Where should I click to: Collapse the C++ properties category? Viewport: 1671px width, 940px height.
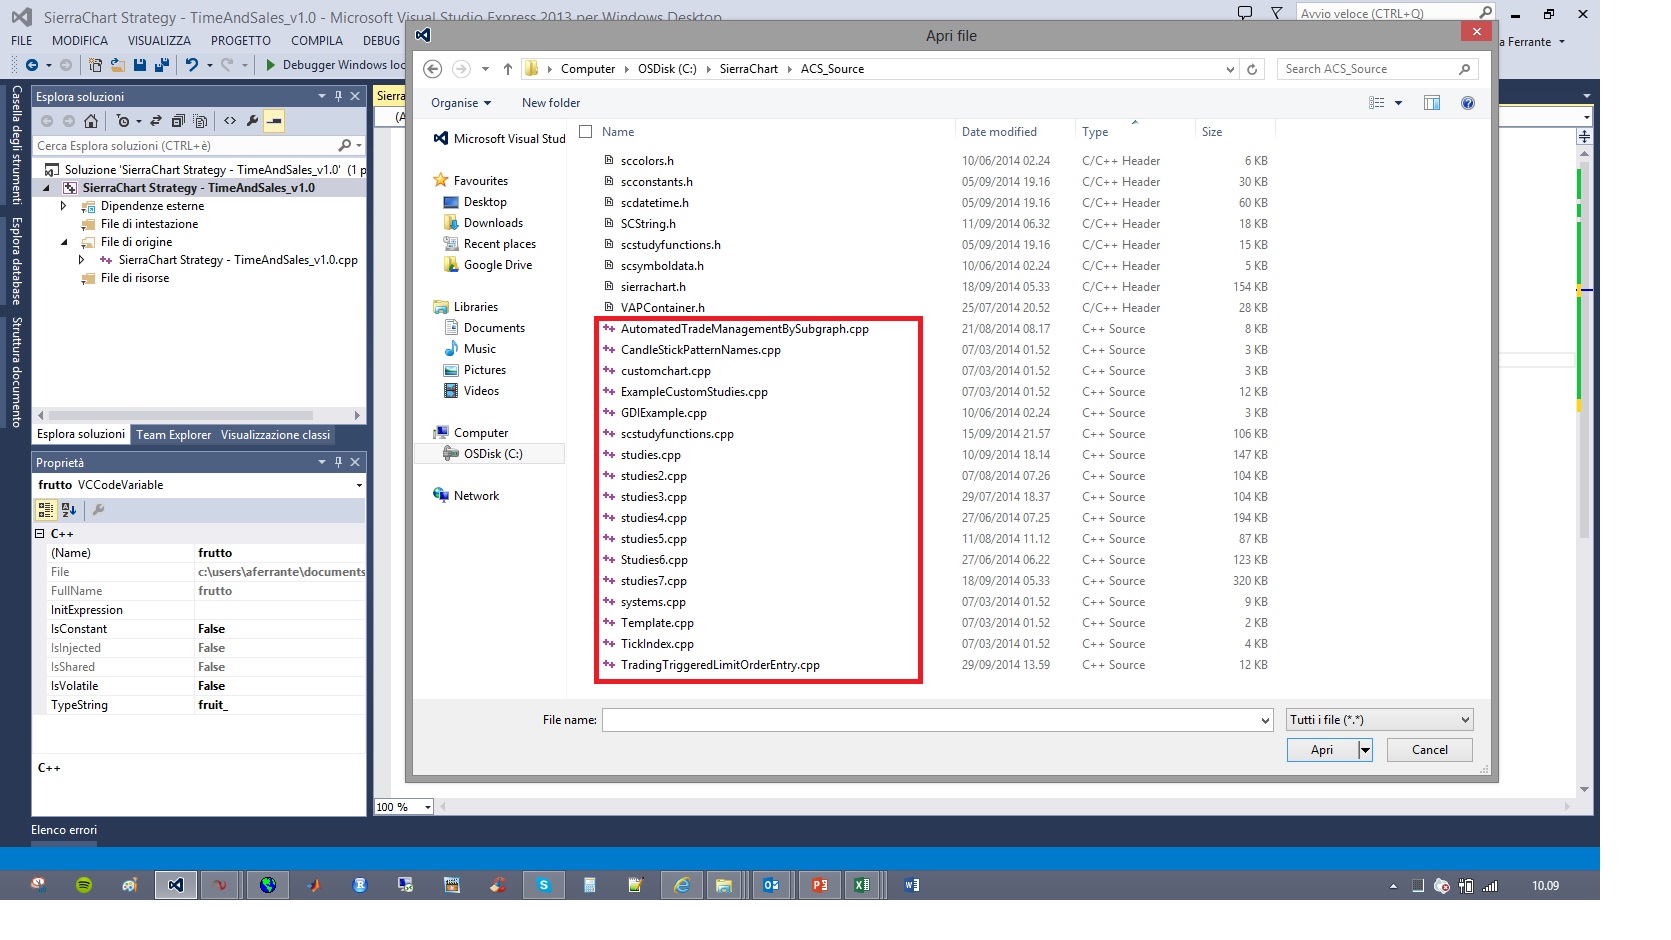40,534
